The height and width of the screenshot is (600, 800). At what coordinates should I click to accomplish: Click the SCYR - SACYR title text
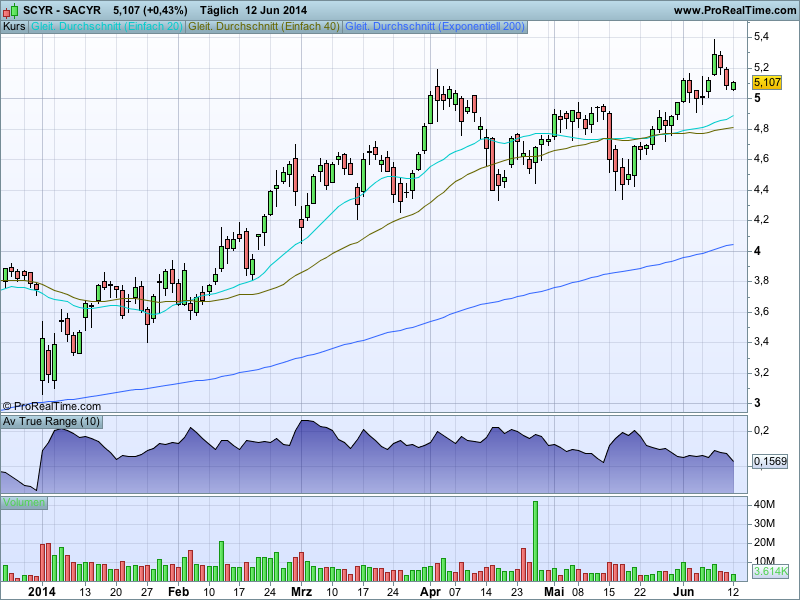coord(62,10)
